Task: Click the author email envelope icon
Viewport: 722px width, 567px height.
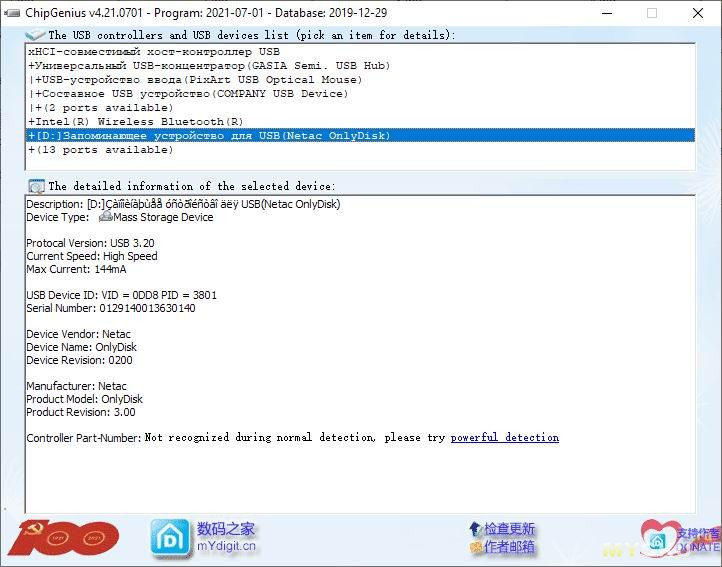Action: click(476, 547)
